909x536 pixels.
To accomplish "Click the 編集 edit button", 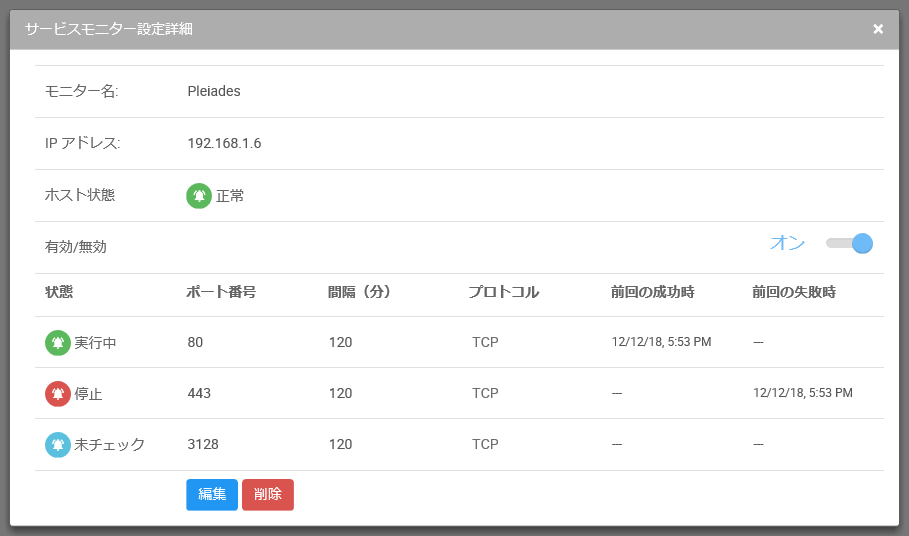I will (212, 494).
